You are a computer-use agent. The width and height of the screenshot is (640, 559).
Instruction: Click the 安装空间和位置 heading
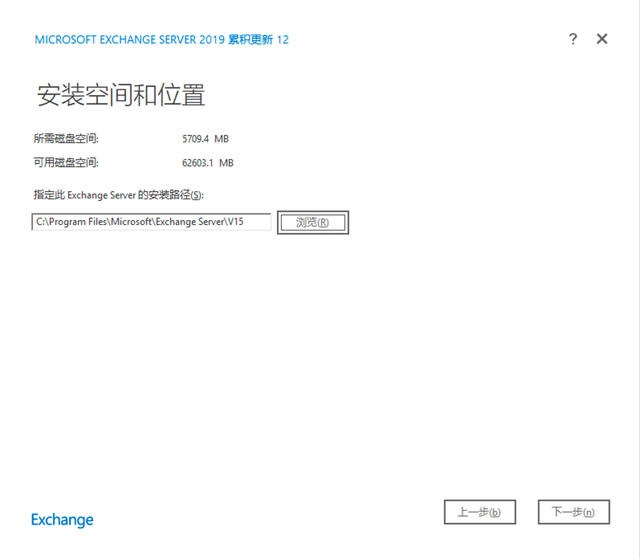pyautogui.click(x=121, y=95)
